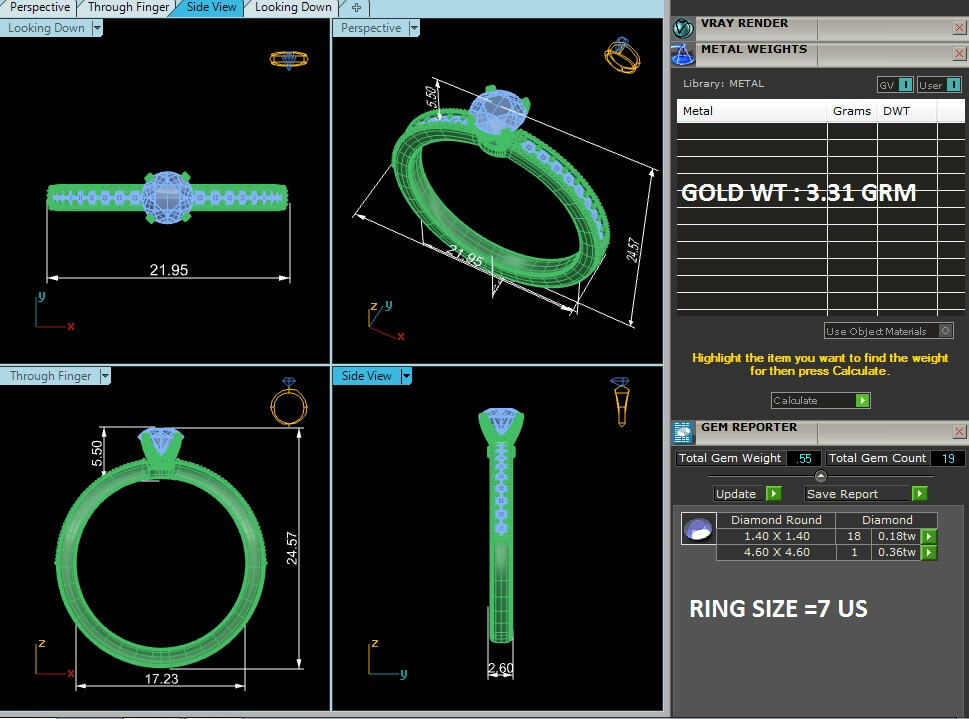The height and width of the screenshot is (719, 969).
Task: Click the ring icon in the Through Finger viewport
Action: point(289,402)
